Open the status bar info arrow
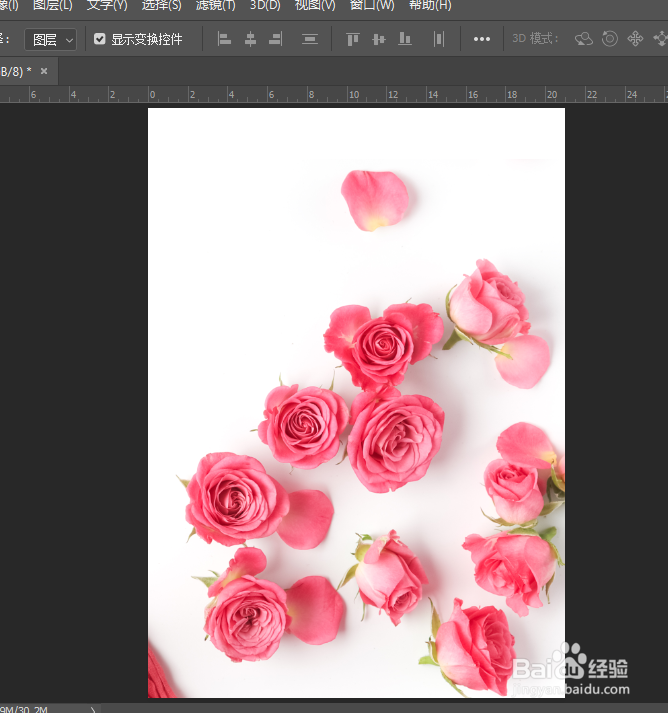Viewport: 668px width, 713px height. [93, 709]
